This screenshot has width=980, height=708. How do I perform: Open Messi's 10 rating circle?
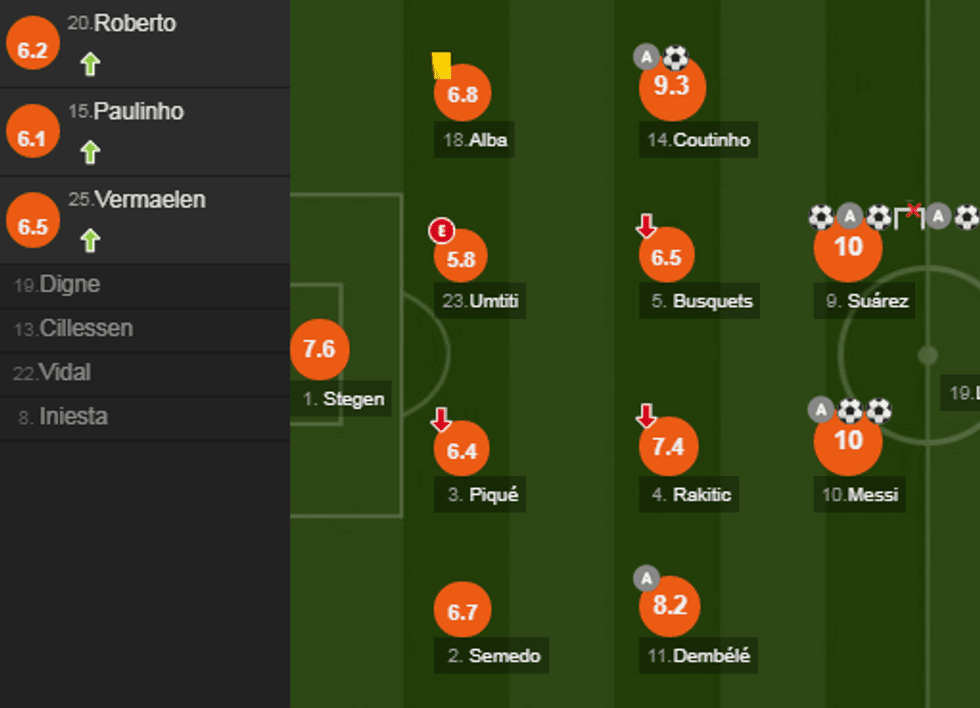point(848,440)
